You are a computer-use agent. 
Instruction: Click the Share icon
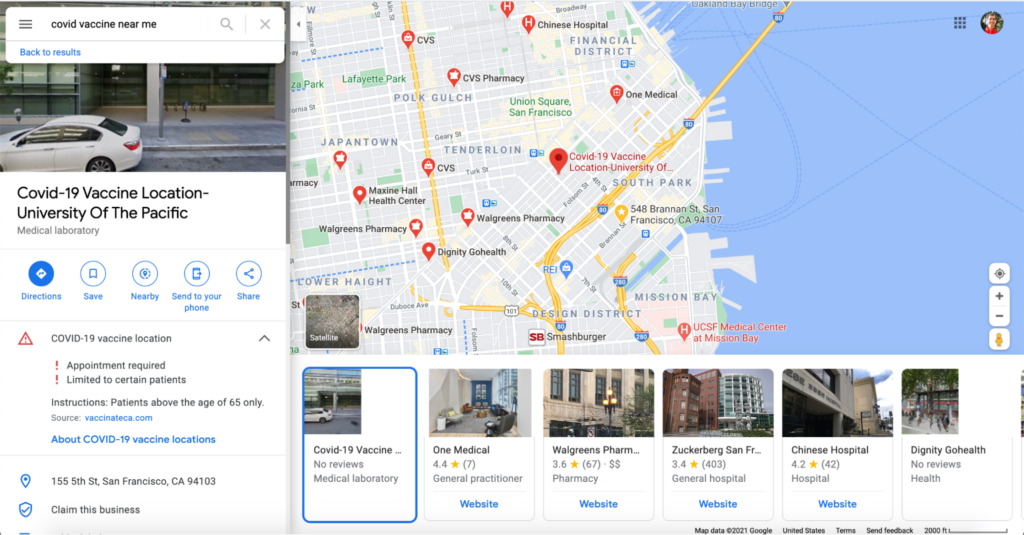coord(248,273)
